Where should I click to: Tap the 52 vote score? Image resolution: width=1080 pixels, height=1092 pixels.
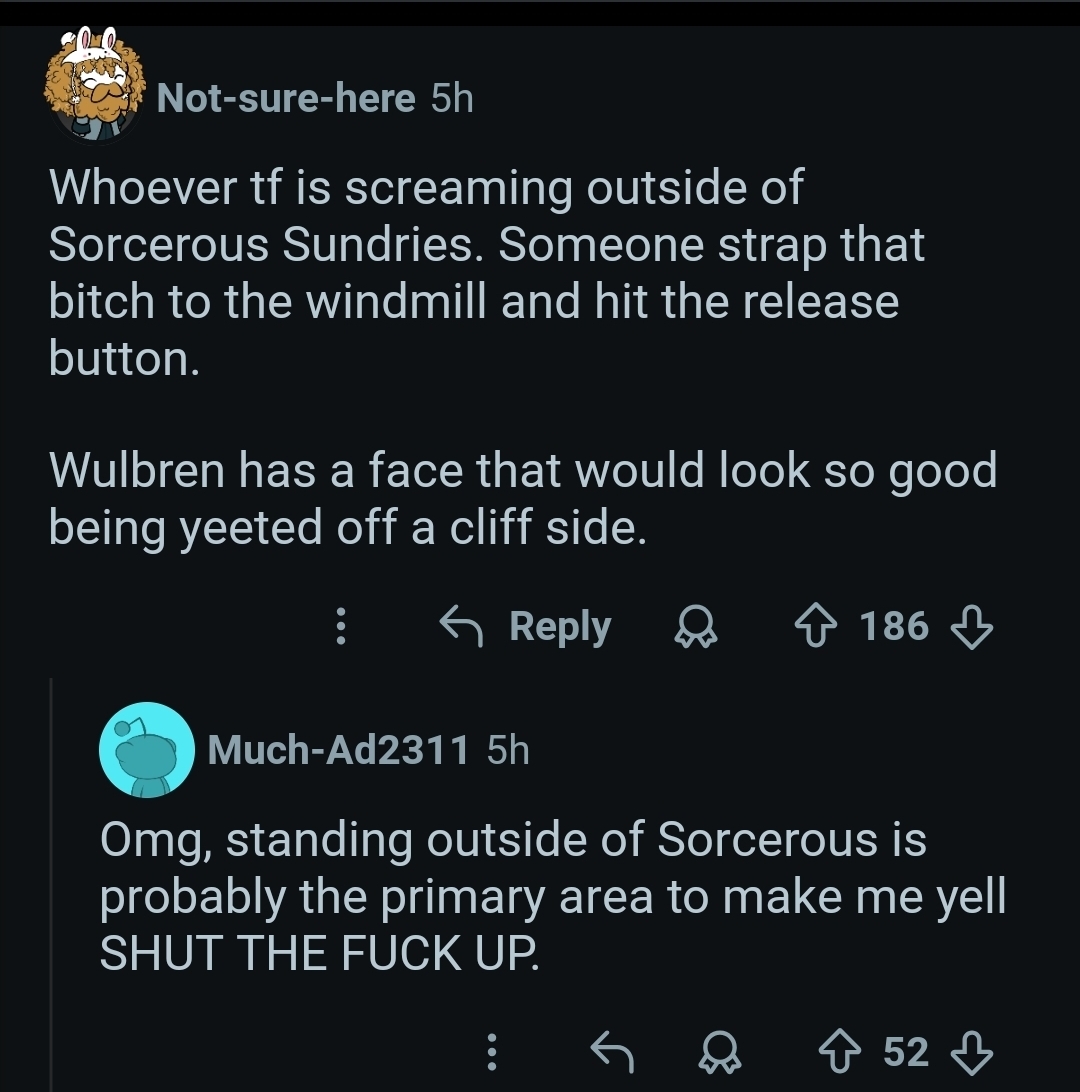pyautogui.click(x=906, y=1051)
